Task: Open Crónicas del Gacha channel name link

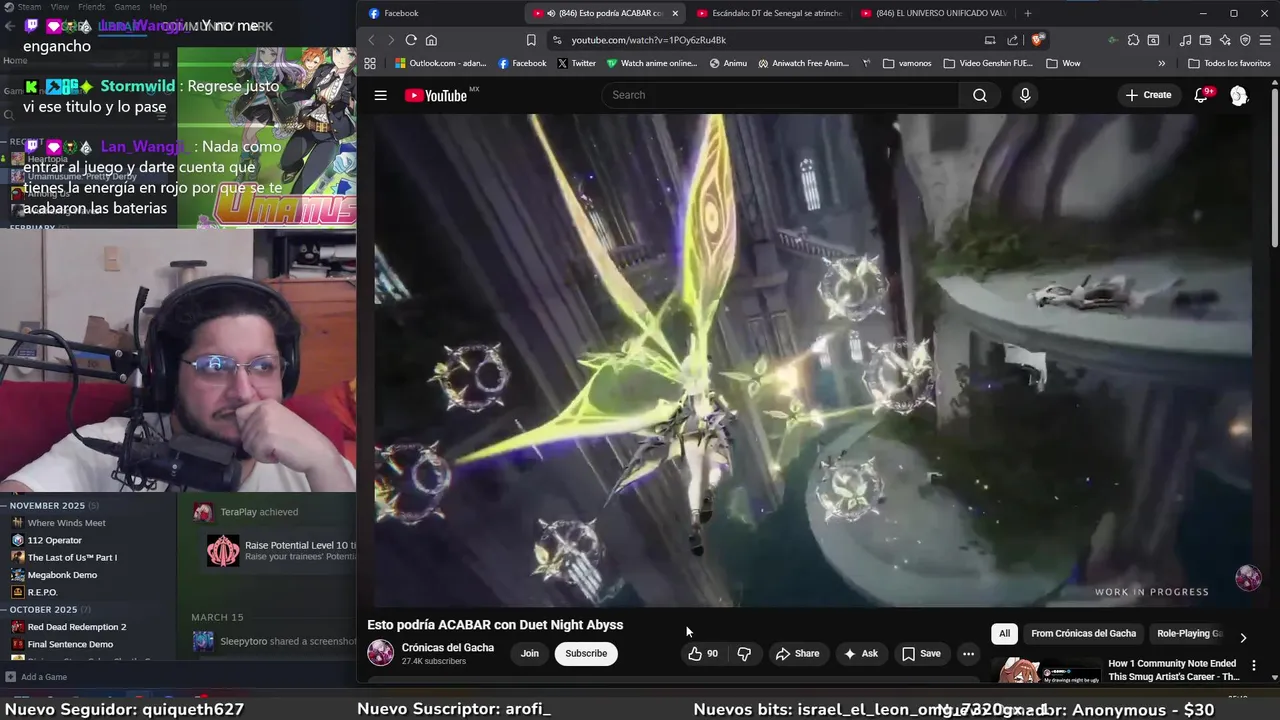Action: coord(448,647)
